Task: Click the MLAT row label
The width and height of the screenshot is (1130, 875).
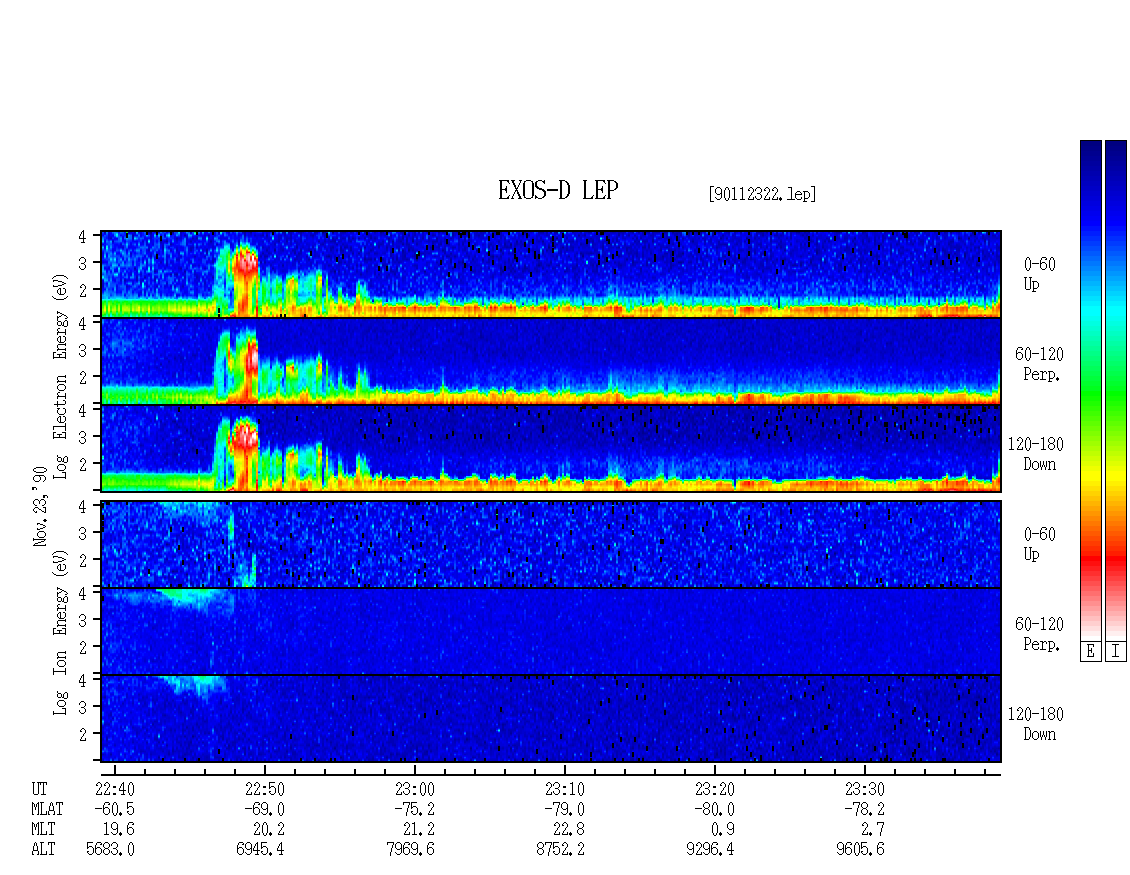Action: [x=47, y=809]
